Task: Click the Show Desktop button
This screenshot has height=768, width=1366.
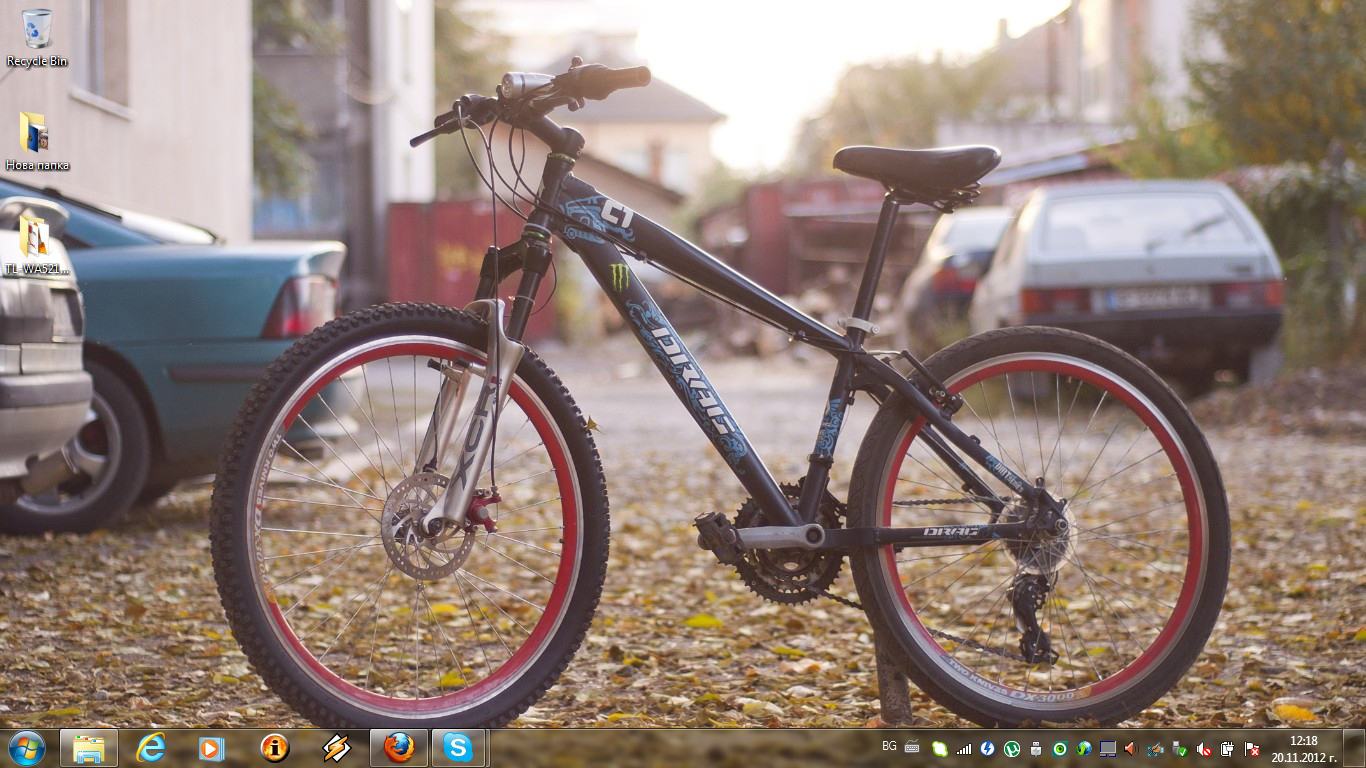Action: (x=1354, y=748)
